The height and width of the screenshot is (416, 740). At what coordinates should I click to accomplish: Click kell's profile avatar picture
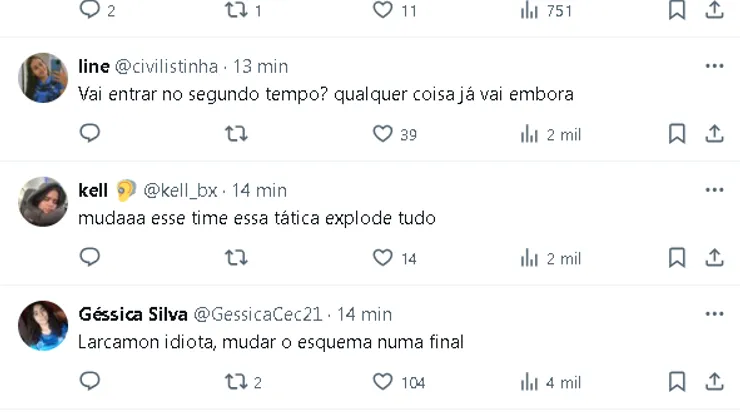43,201
